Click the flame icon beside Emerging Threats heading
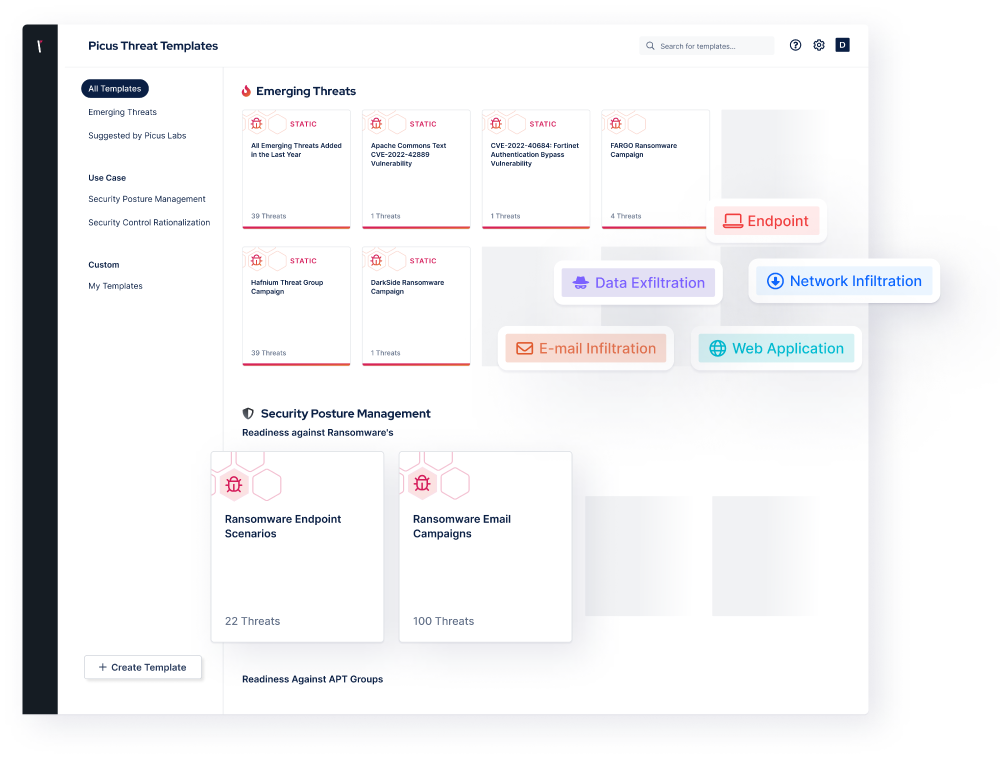 click(x=246, y=91)
